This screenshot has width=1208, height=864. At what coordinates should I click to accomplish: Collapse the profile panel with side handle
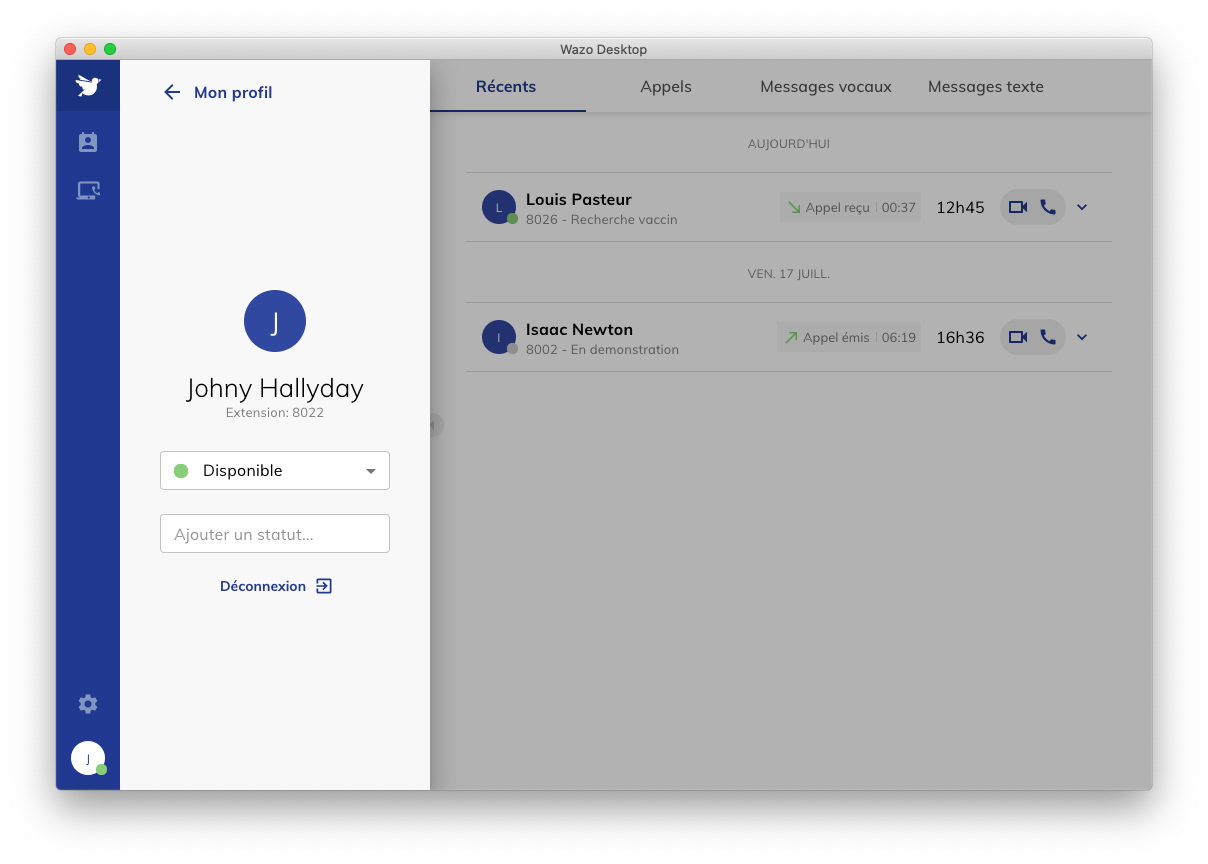[433, 425]
